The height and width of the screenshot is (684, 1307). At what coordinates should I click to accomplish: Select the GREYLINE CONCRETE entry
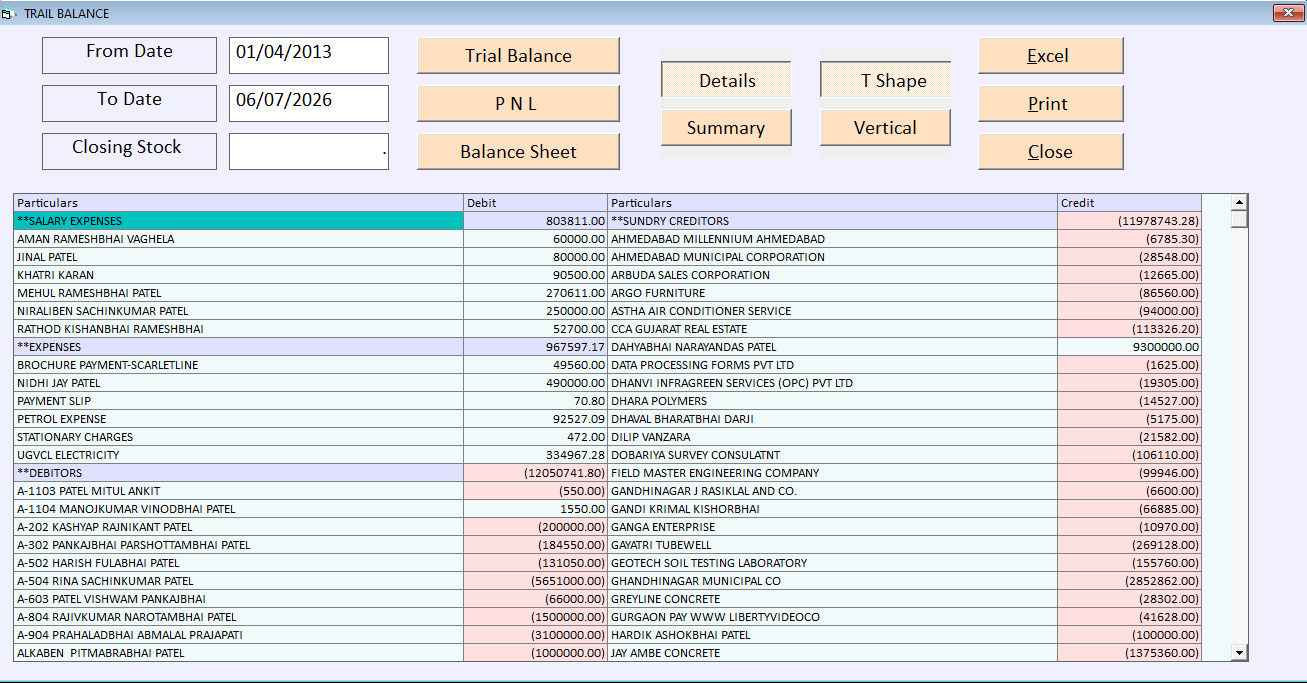coord(833,599)
